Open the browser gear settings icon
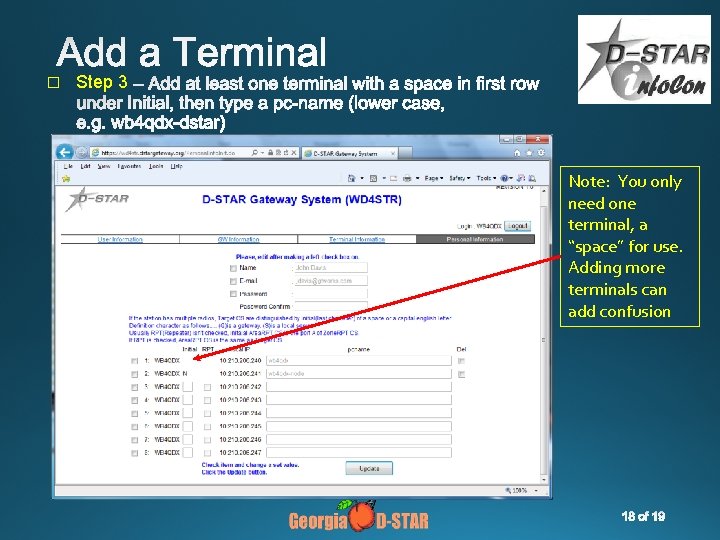 tap(541, 153)
